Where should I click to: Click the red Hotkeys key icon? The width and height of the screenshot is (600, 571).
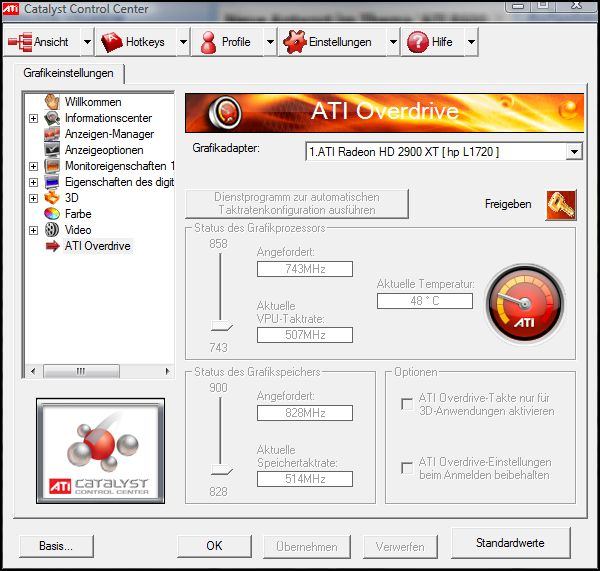click(111, 42)
